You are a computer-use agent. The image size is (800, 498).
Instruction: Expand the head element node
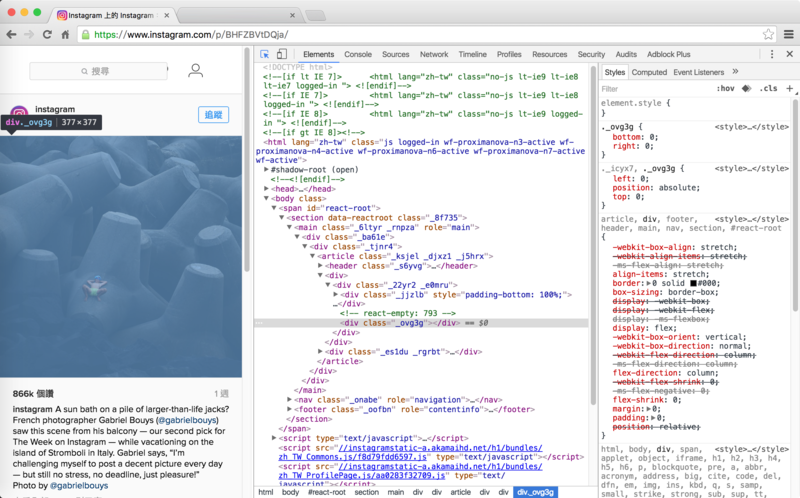coord(266,189)
